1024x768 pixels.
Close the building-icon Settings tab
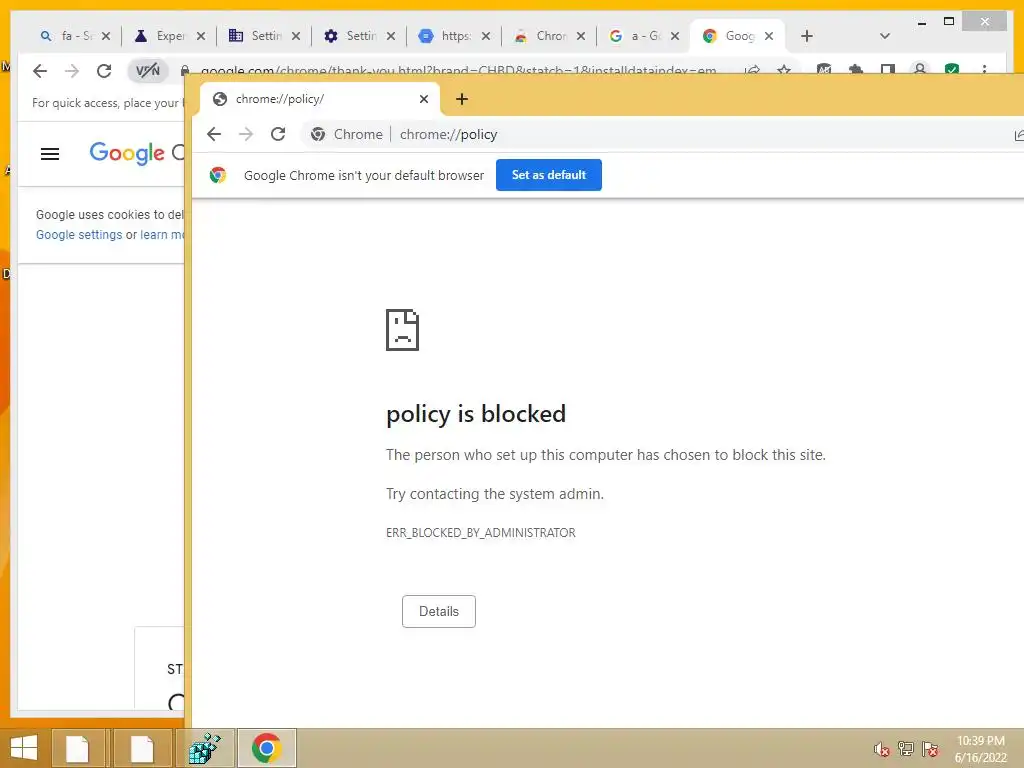(296, 36)
